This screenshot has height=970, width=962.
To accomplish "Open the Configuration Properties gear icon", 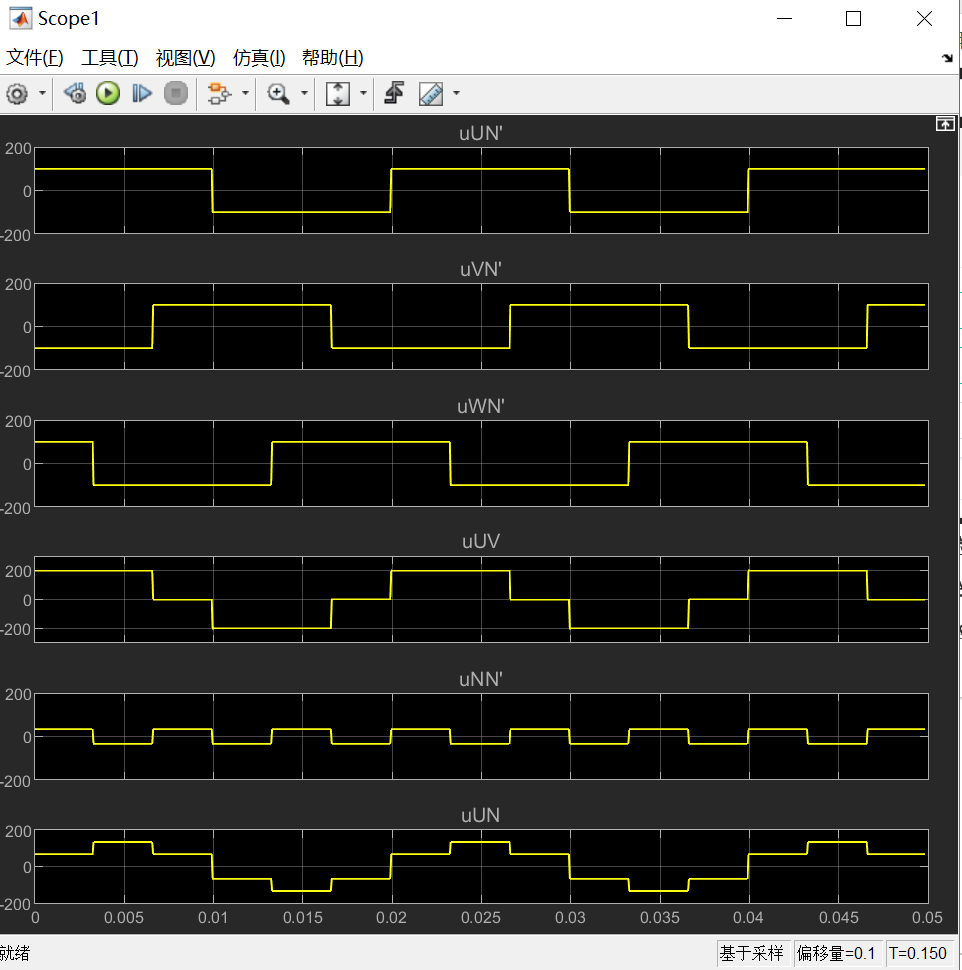I will click(17, 94).
